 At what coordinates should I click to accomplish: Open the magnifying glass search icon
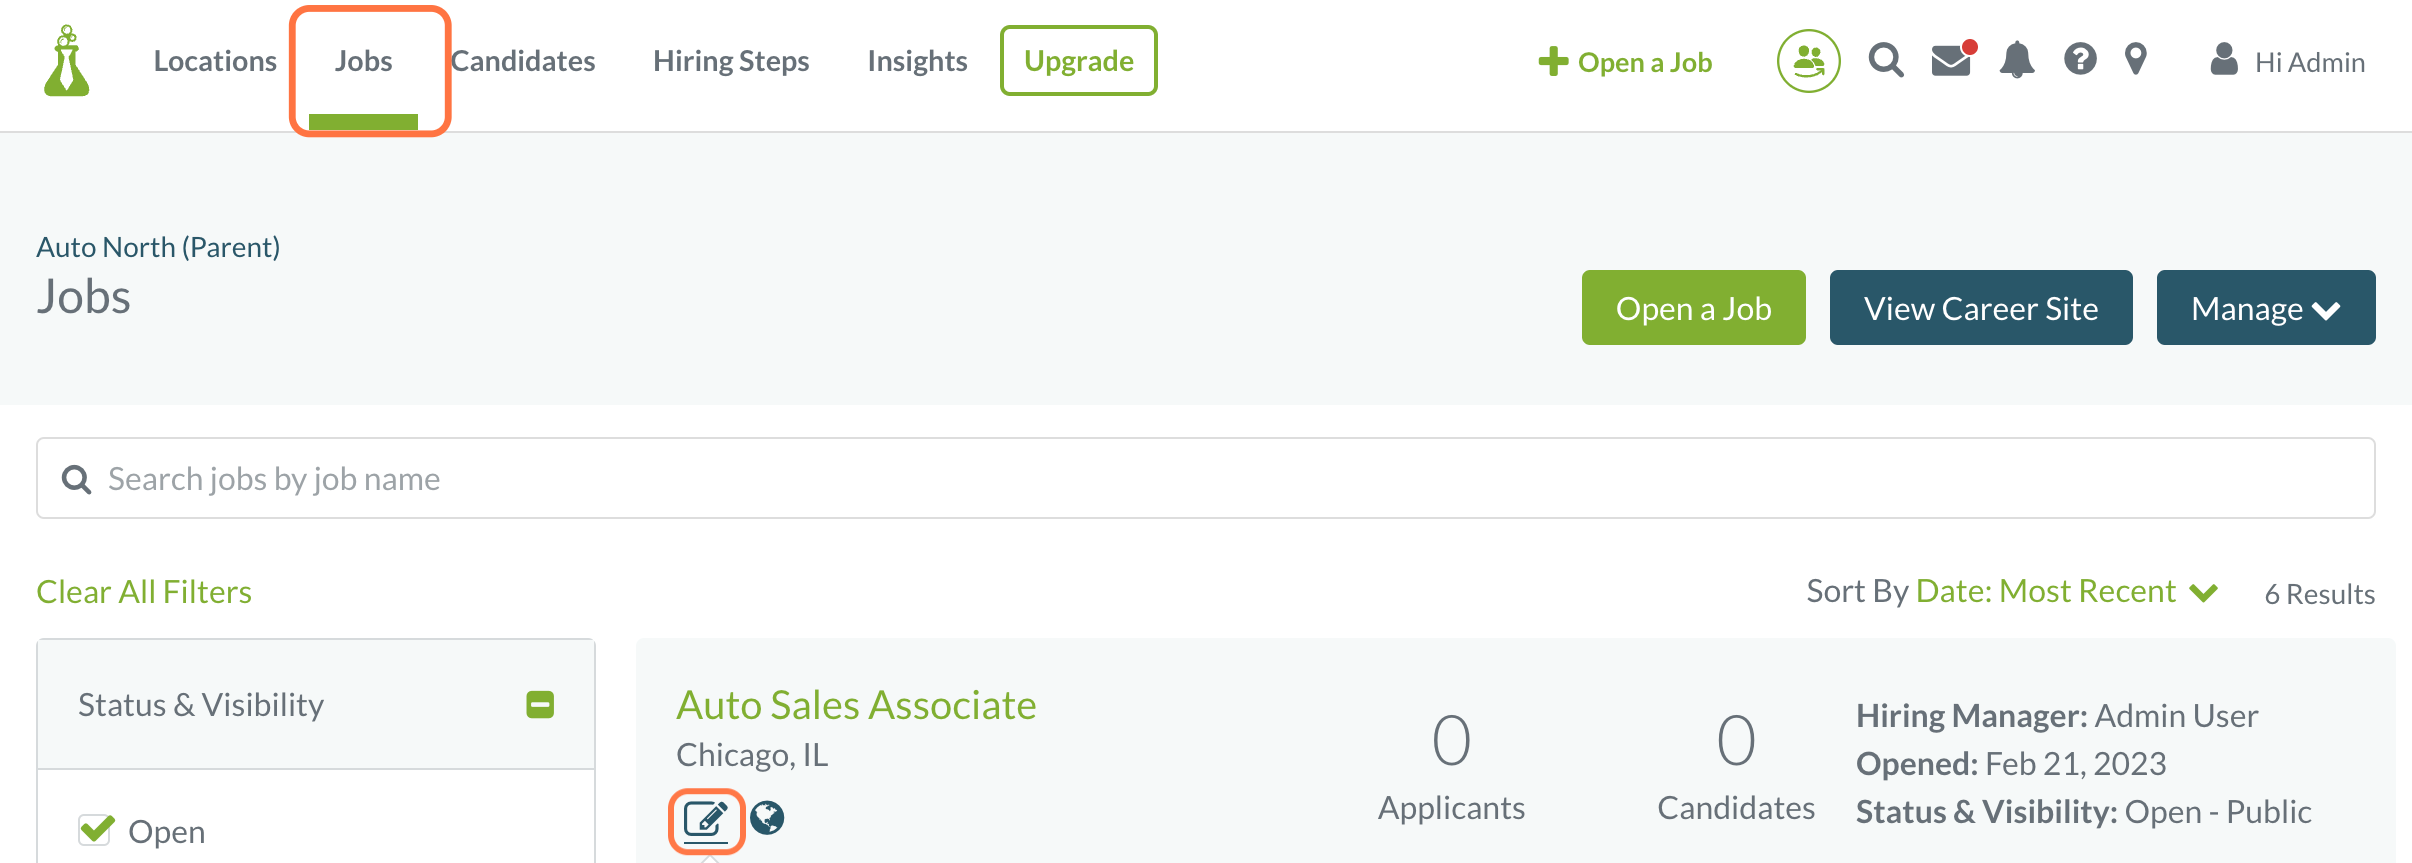[x=1886, y=61]
